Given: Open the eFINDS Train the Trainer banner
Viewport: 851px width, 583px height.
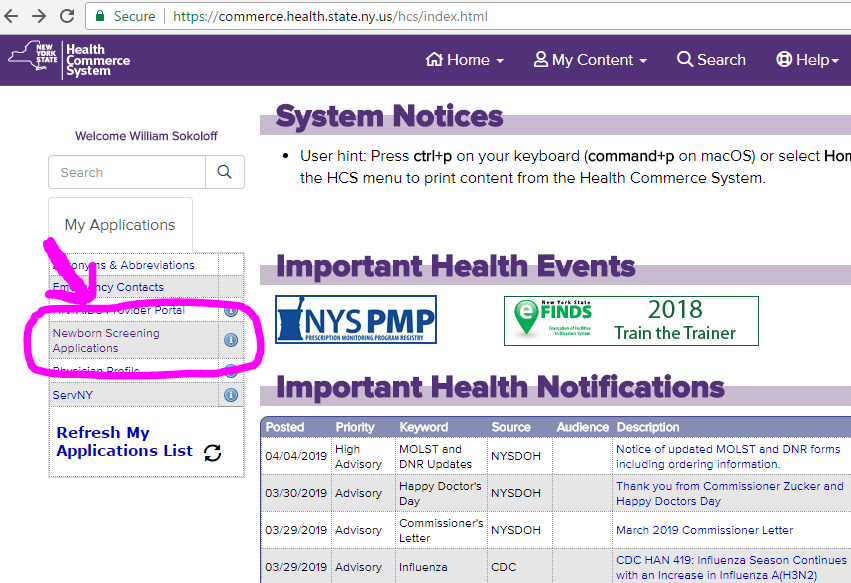Looking at the screenshot, I should (631, 320).
